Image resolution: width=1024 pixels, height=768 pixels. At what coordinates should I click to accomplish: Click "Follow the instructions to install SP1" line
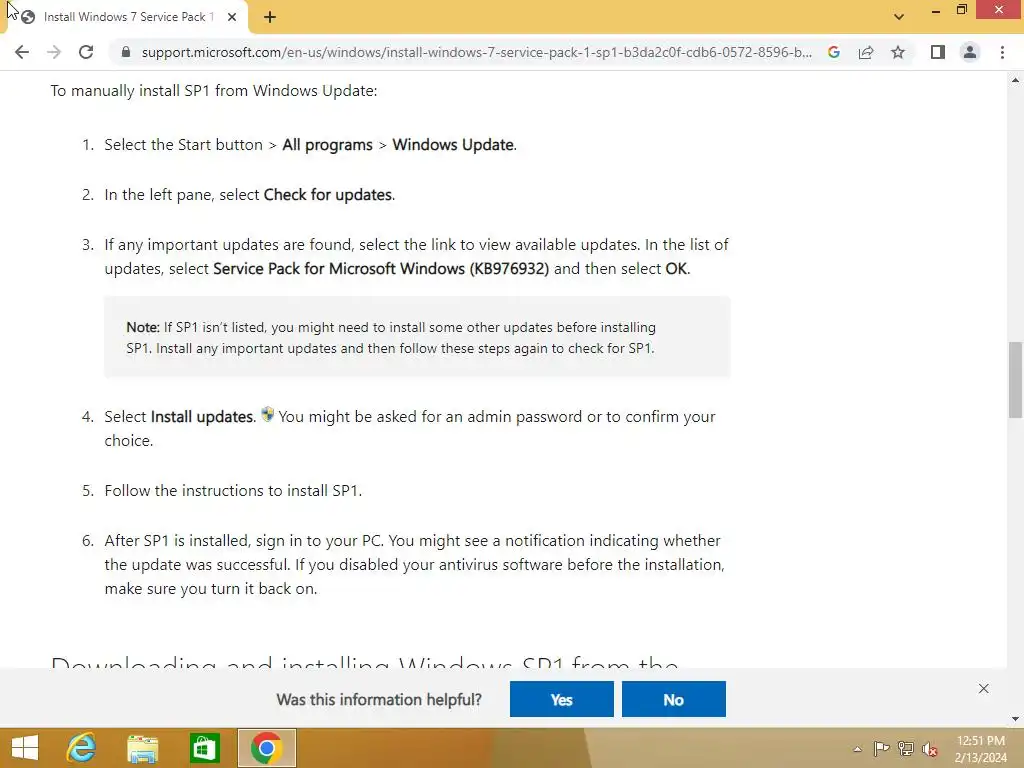(232, 490)
